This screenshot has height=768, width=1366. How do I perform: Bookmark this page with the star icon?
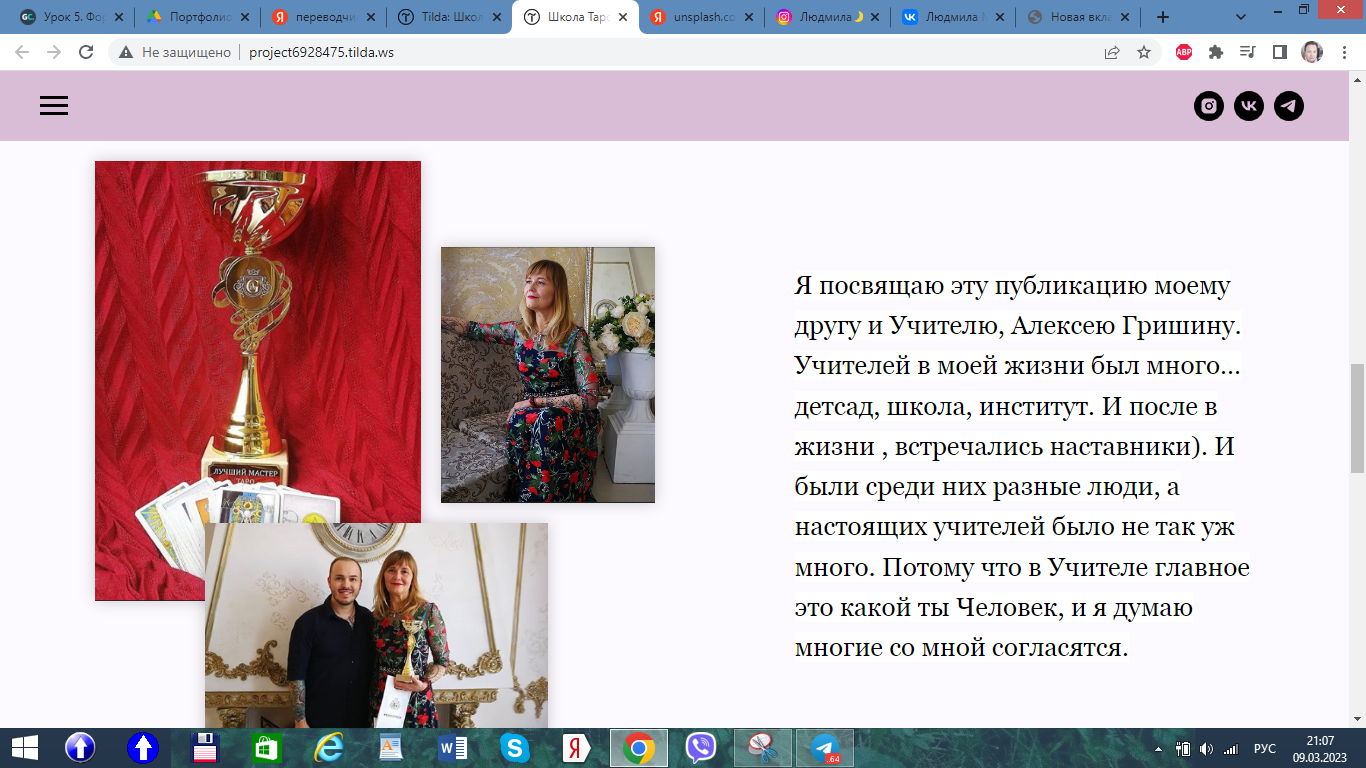[1144, 52]
